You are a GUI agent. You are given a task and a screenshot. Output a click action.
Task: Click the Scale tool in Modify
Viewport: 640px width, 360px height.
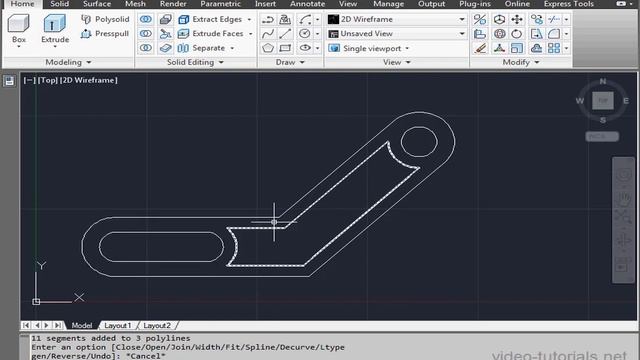pos(517,48)
